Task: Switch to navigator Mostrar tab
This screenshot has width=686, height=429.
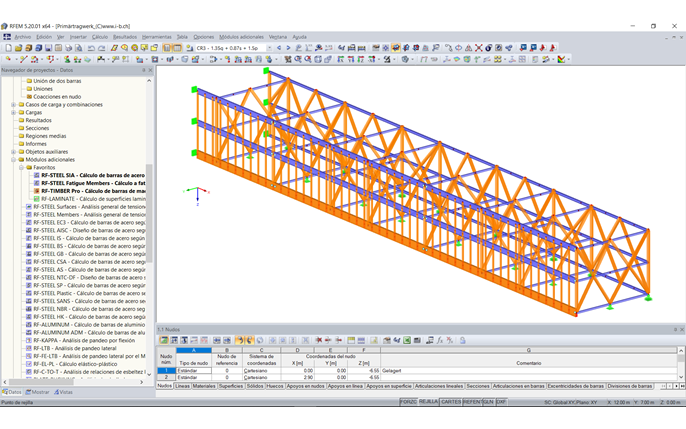Action: [38, 392]
